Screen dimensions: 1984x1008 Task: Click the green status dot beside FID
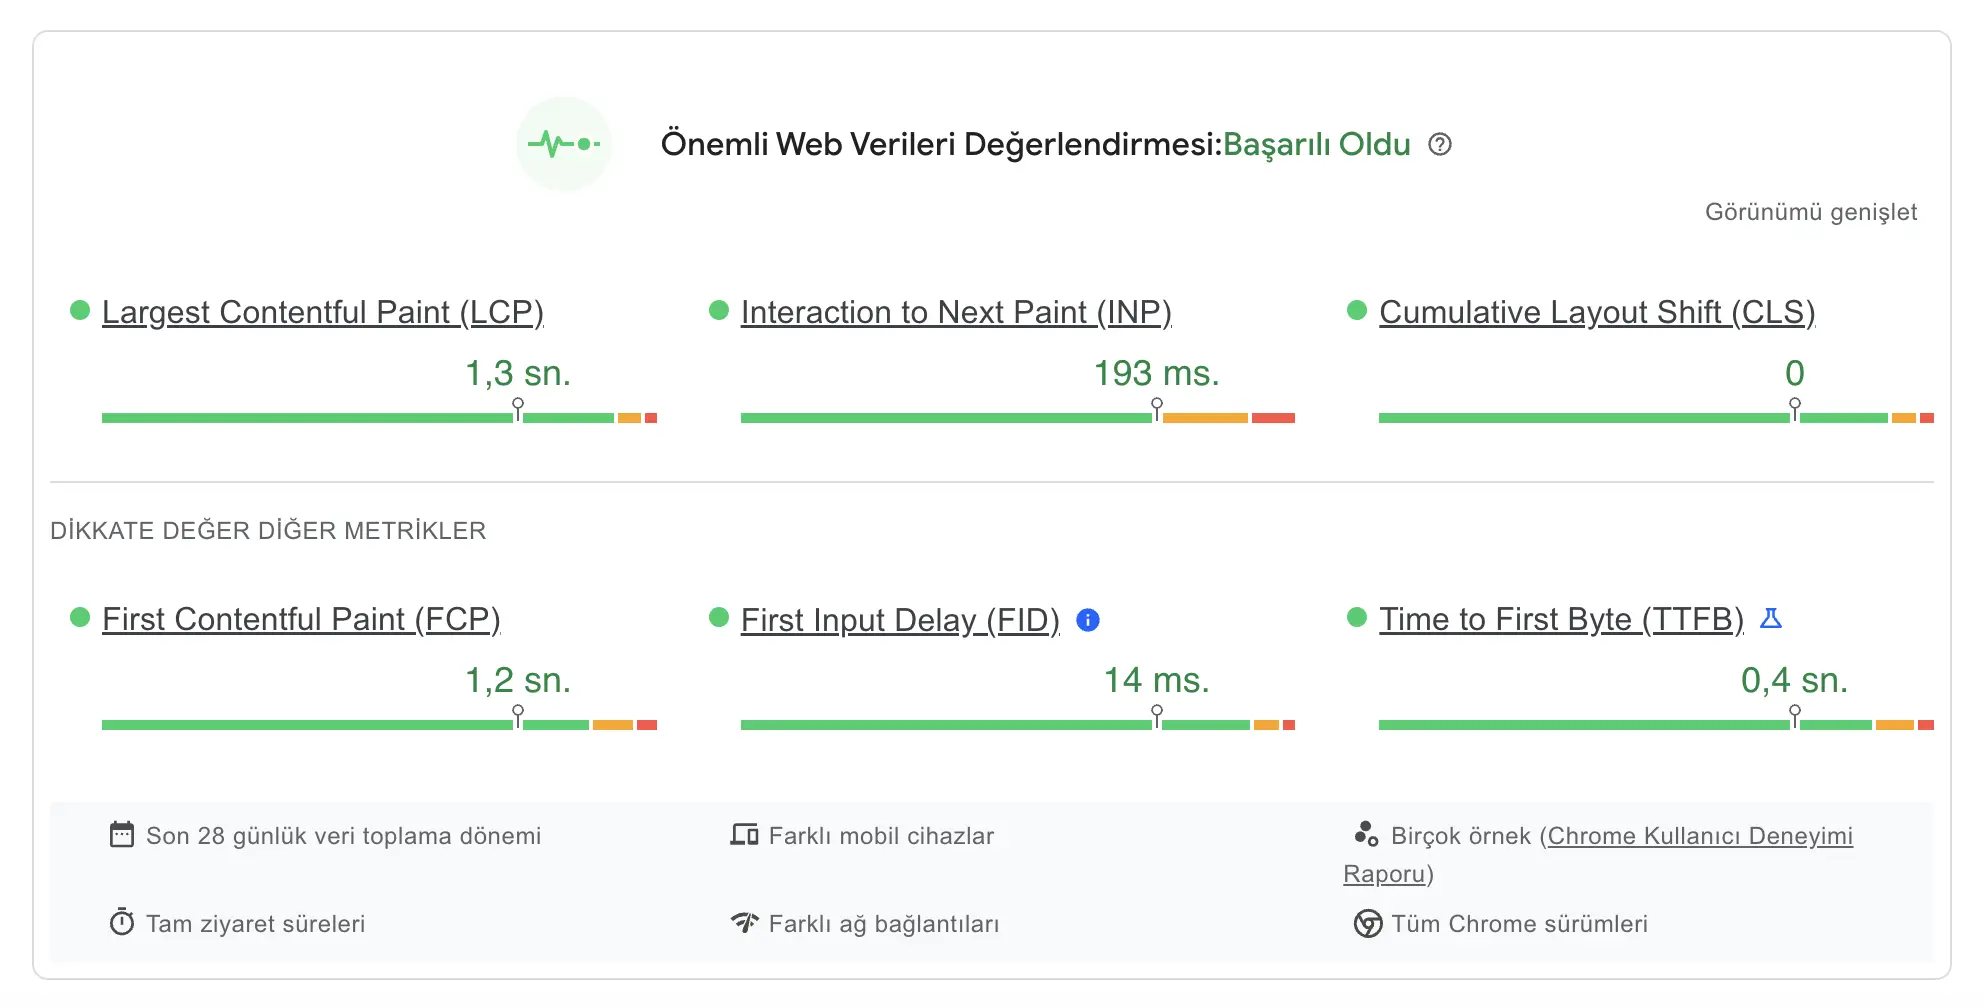coord(719,617)
